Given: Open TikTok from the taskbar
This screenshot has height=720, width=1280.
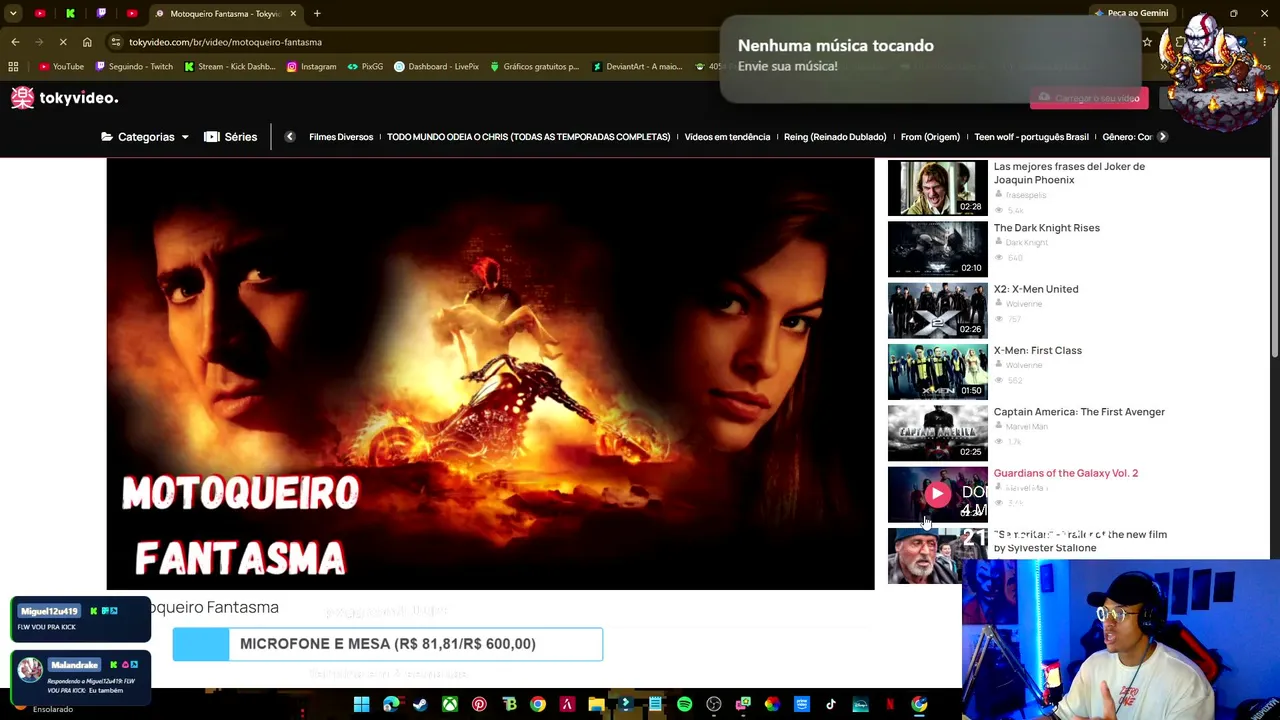Looking at the screenshot, I should 831,705.
